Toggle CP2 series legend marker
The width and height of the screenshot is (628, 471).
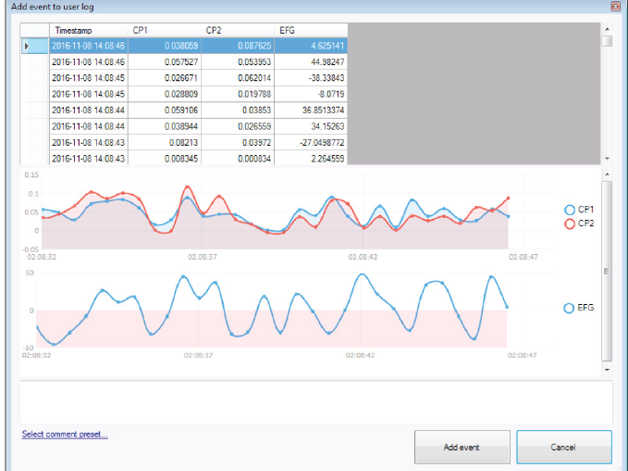tap(570, 224)
